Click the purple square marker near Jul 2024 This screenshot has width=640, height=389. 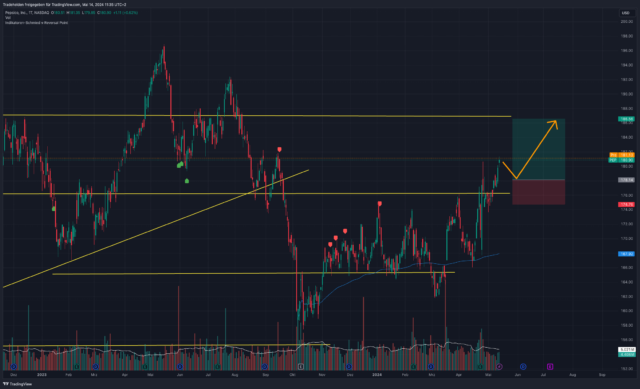[x=550, y=367]
